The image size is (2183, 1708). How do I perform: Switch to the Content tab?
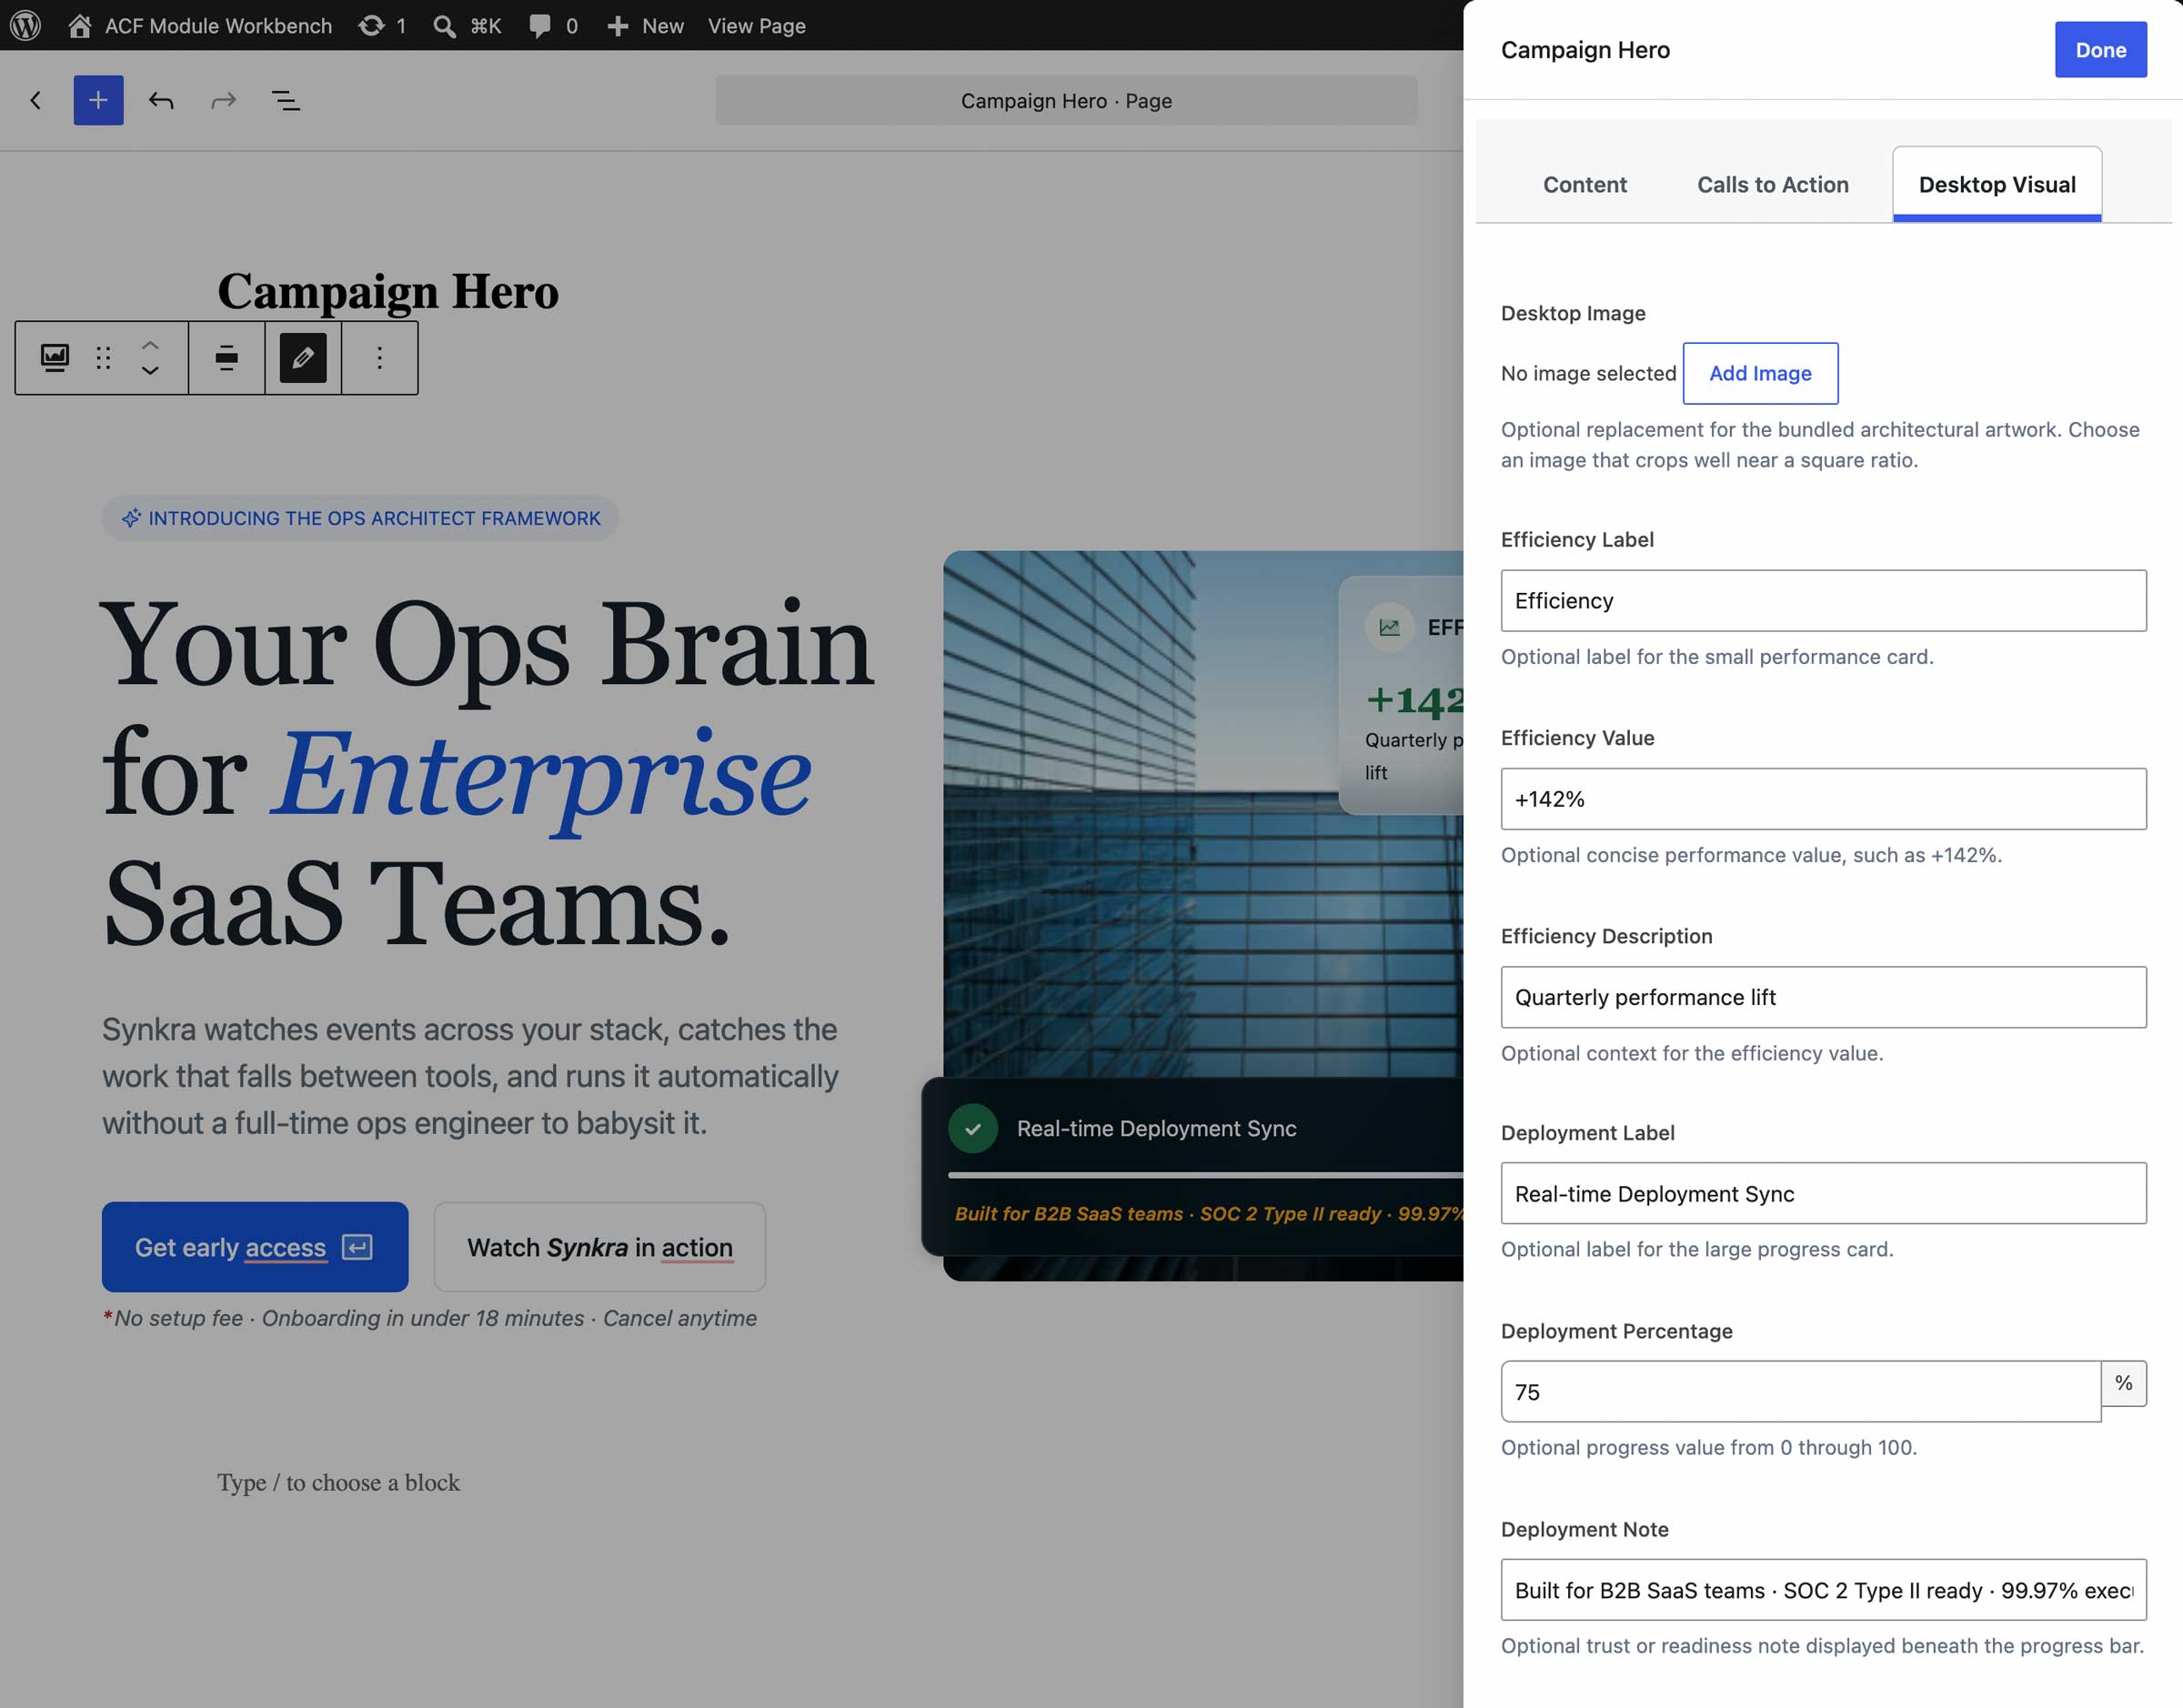click(x=1584, y=184)
